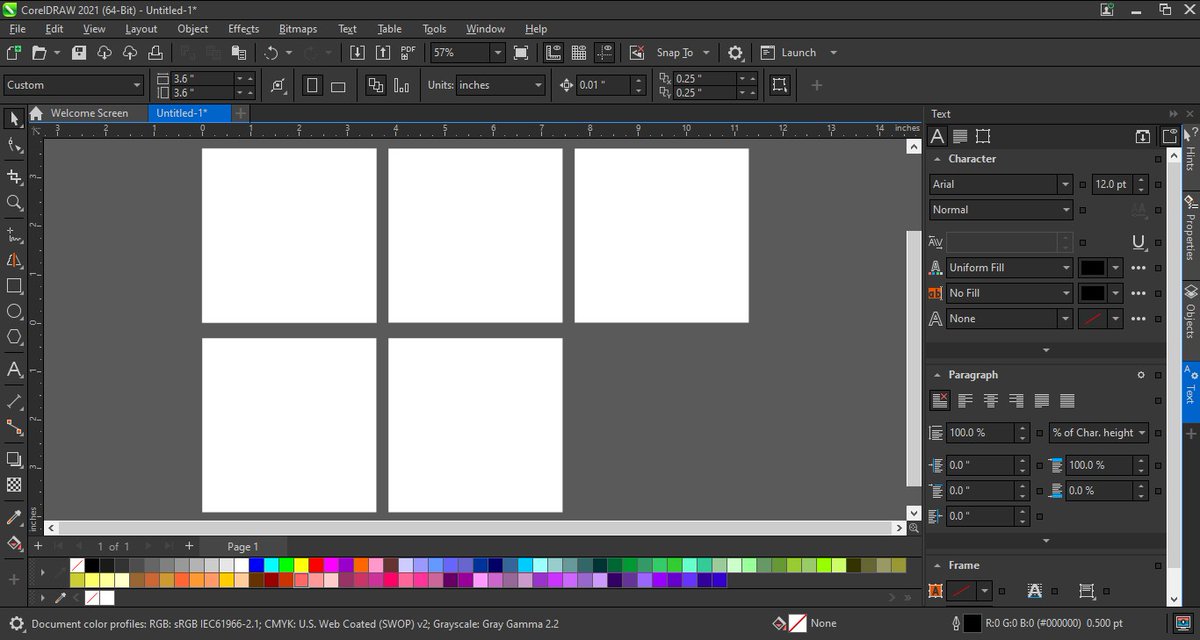Toggle Show grid
The width and height of the screenshot is (1200, 640).
[x=579, y=53]
